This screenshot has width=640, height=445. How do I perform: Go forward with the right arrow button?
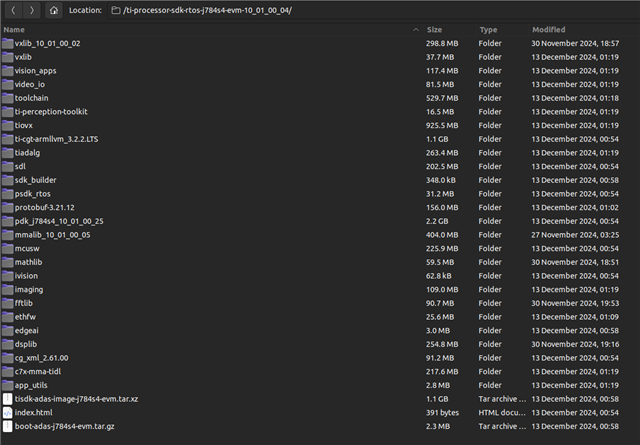coord(32,9)
